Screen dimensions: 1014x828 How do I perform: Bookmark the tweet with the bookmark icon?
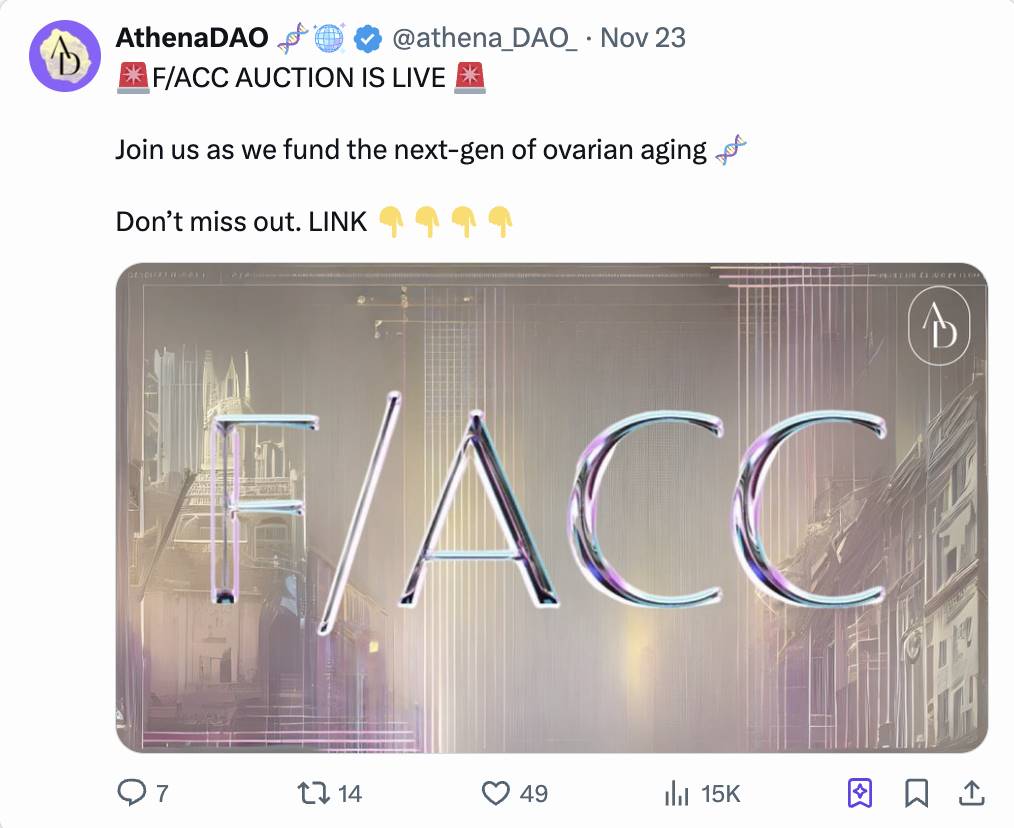[x=916, y=792]
